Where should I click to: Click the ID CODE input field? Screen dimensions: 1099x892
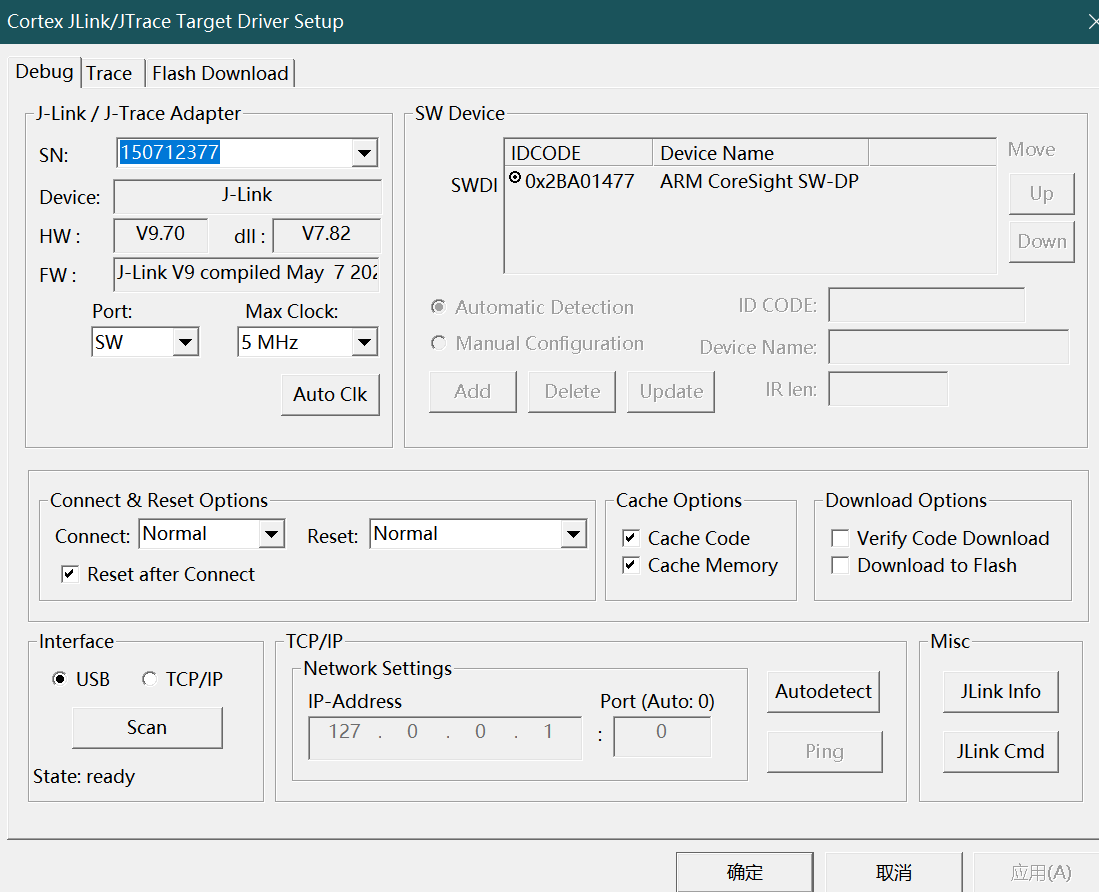pyautogui.click(x=927, y=305)
